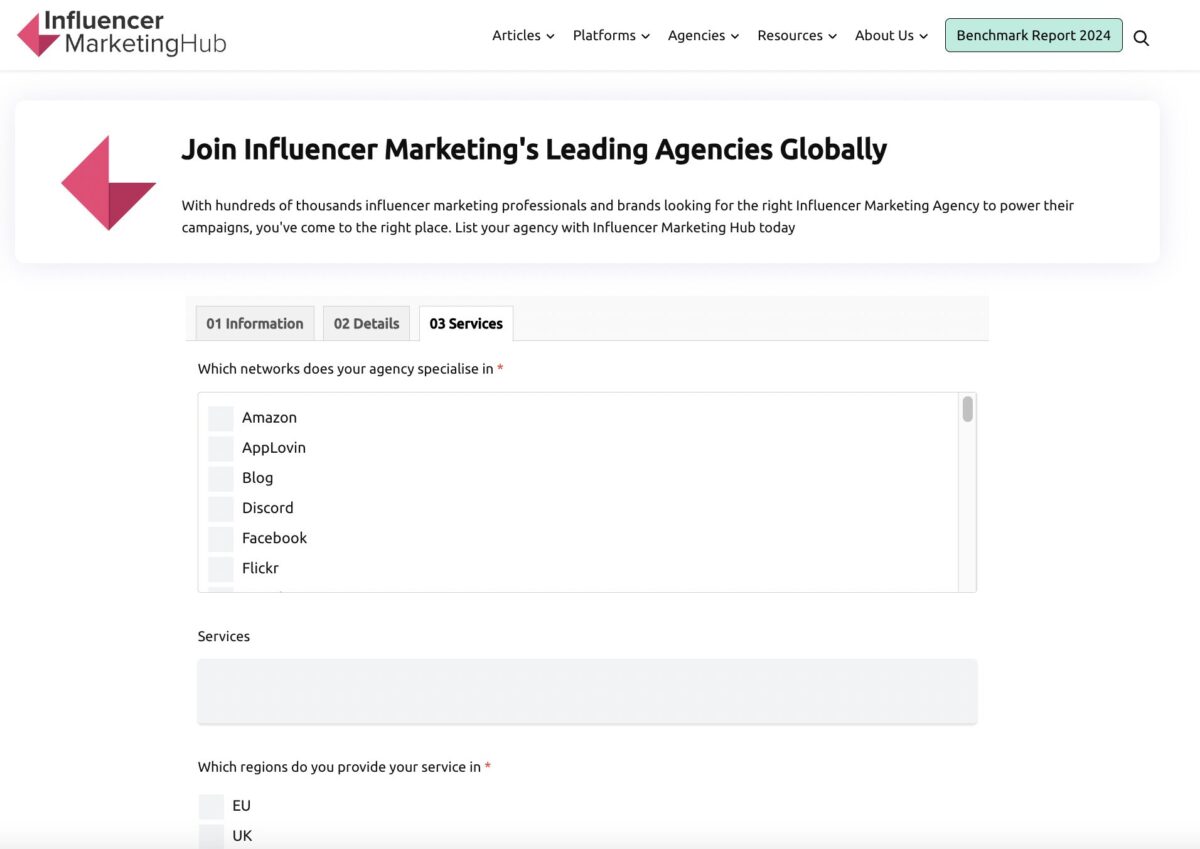Switch to the 01 Information tab
This screenshot has height=849, width=1200.
255,324
